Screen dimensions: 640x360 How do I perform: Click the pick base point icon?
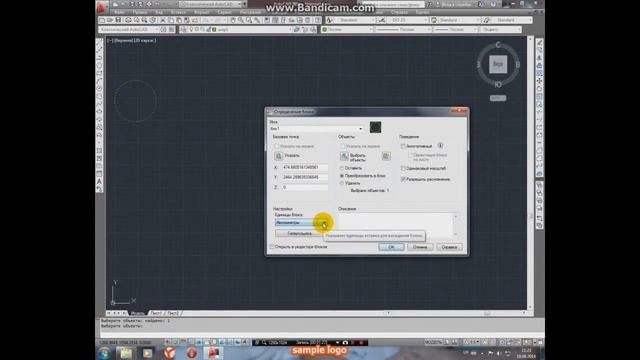[278, 156]
